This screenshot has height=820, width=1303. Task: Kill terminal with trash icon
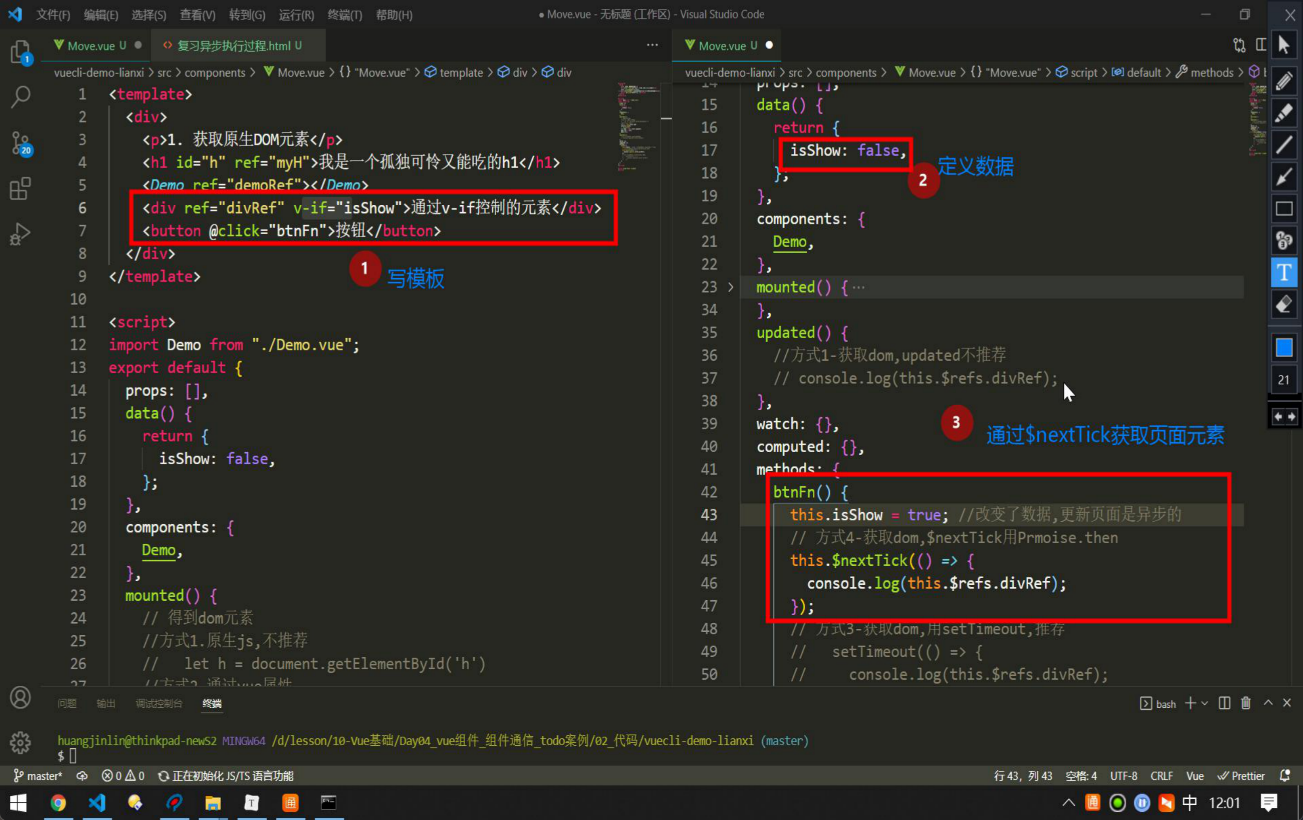[1246, 704]
